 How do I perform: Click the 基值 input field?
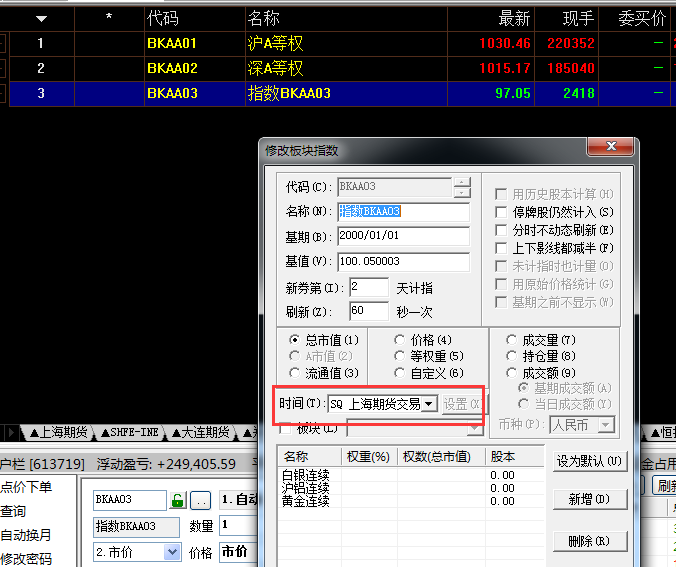(x=403, y=262)
